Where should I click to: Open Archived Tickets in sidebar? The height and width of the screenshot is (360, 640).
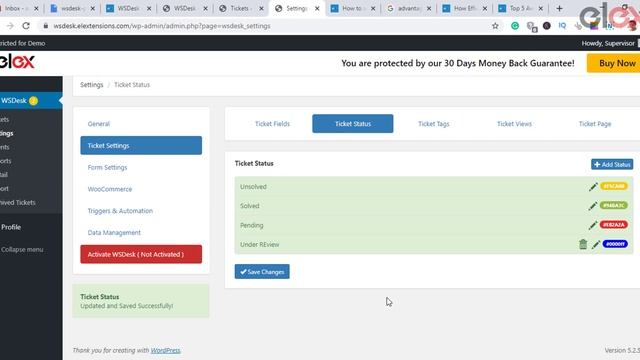click(x=18, y=202)
